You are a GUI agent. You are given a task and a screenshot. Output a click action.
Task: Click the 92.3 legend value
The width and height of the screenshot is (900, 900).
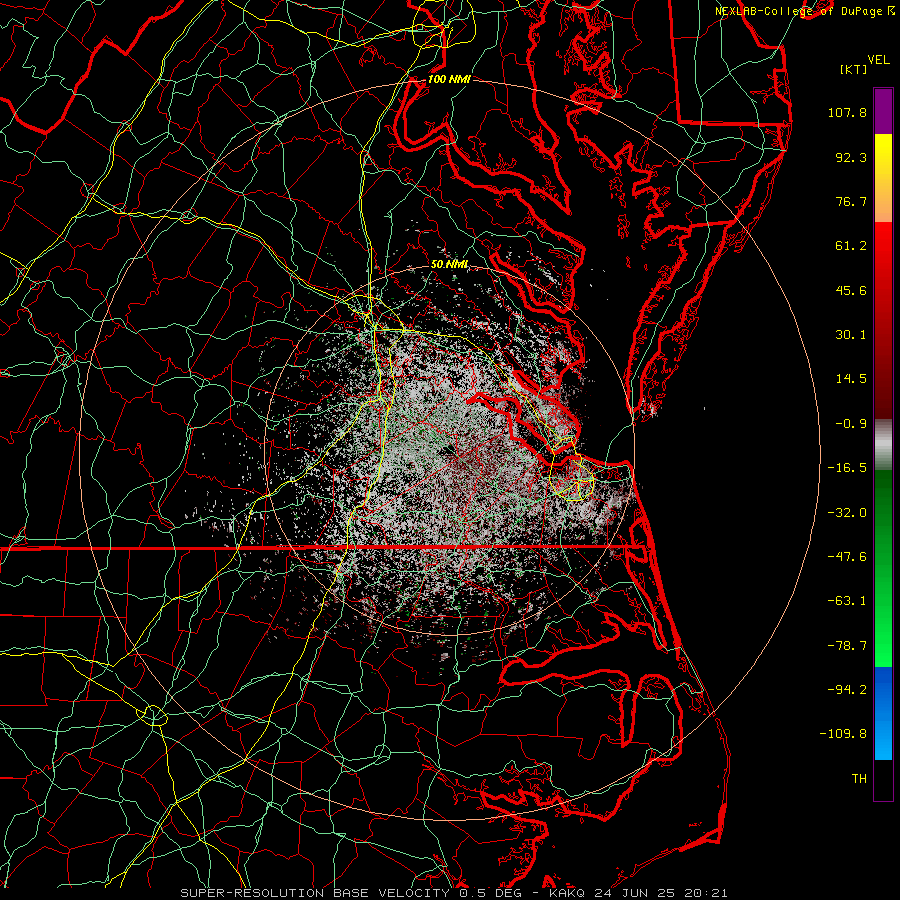(851, 157)
